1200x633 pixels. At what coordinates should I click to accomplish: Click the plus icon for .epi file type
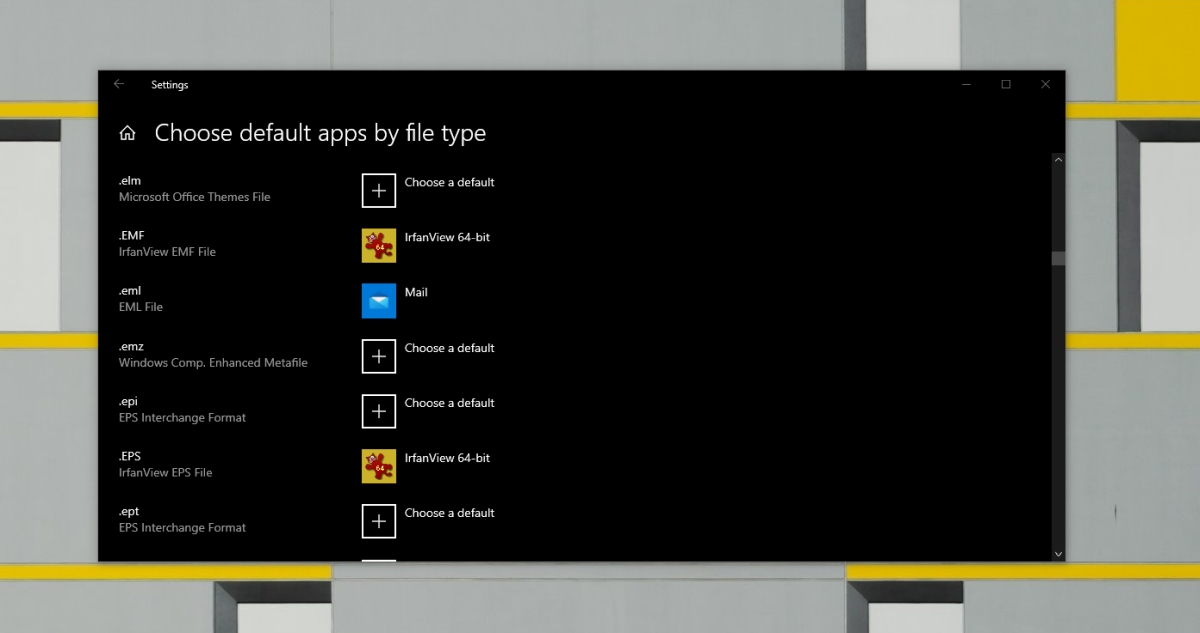pyautogui.click(x=379, y=411)
